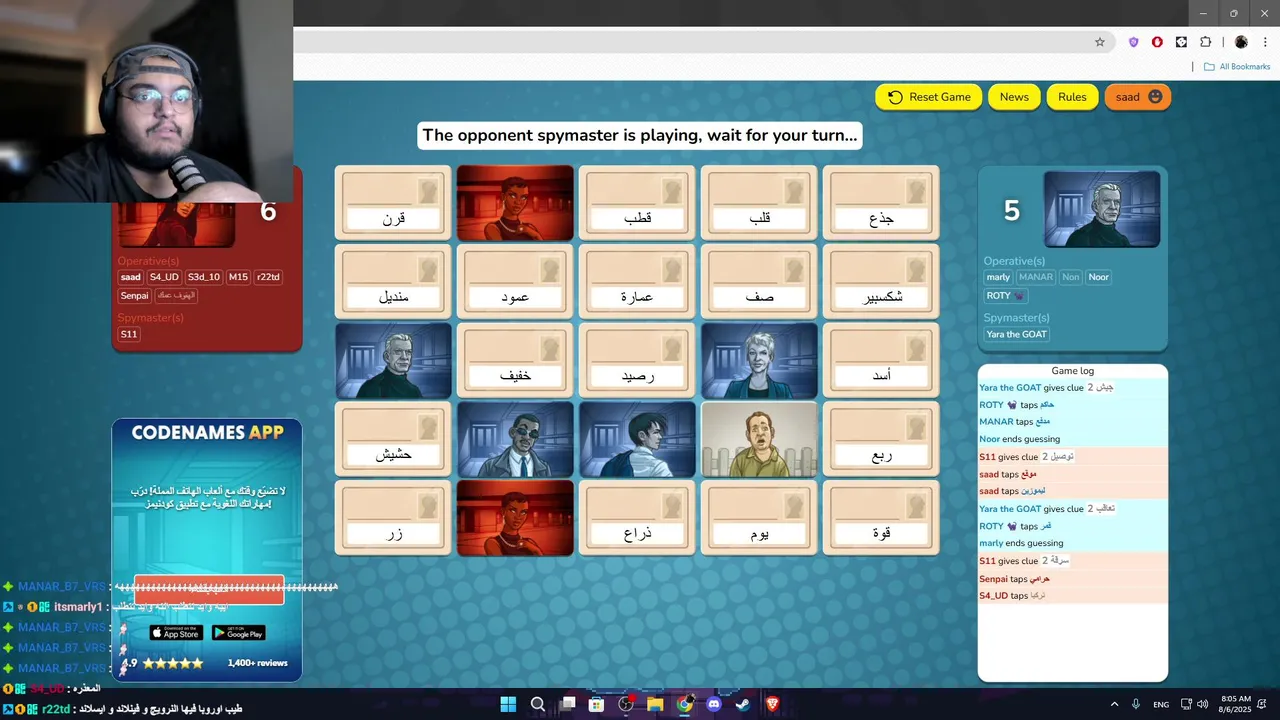Open the clock showing 8:05 AM
The height and width of the screenshot is (720, 1280).
[x=1236, y=704]
